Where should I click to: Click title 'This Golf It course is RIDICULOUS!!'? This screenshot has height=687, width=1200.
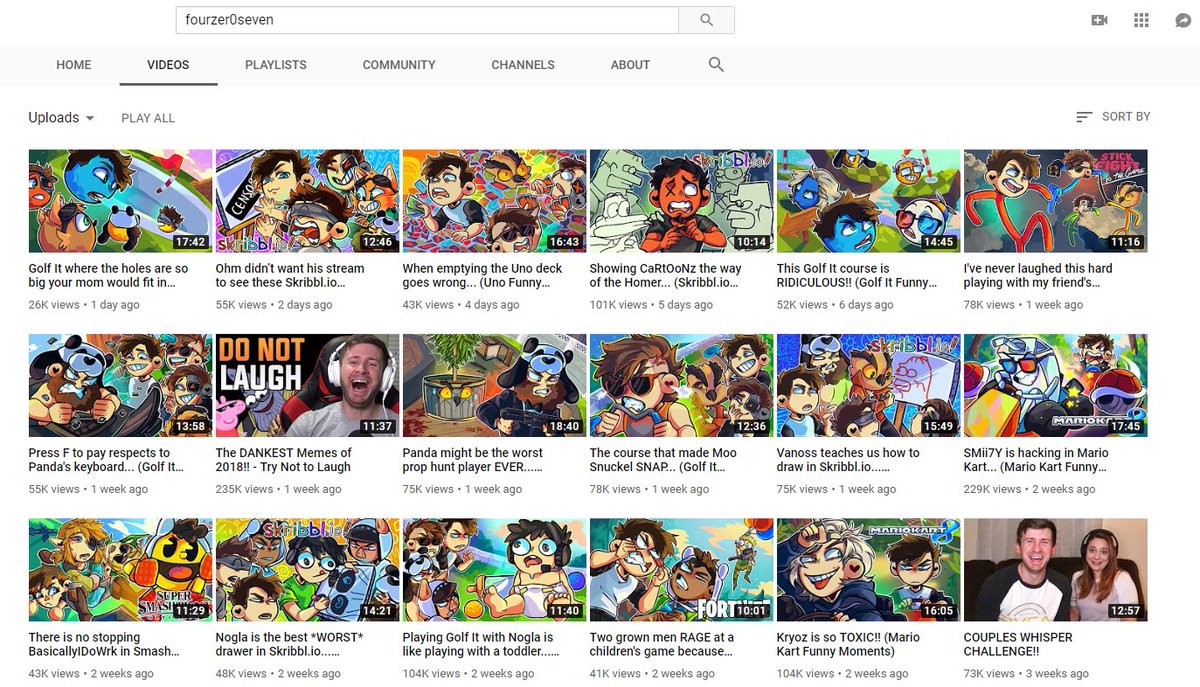click(x=857, y=276)
